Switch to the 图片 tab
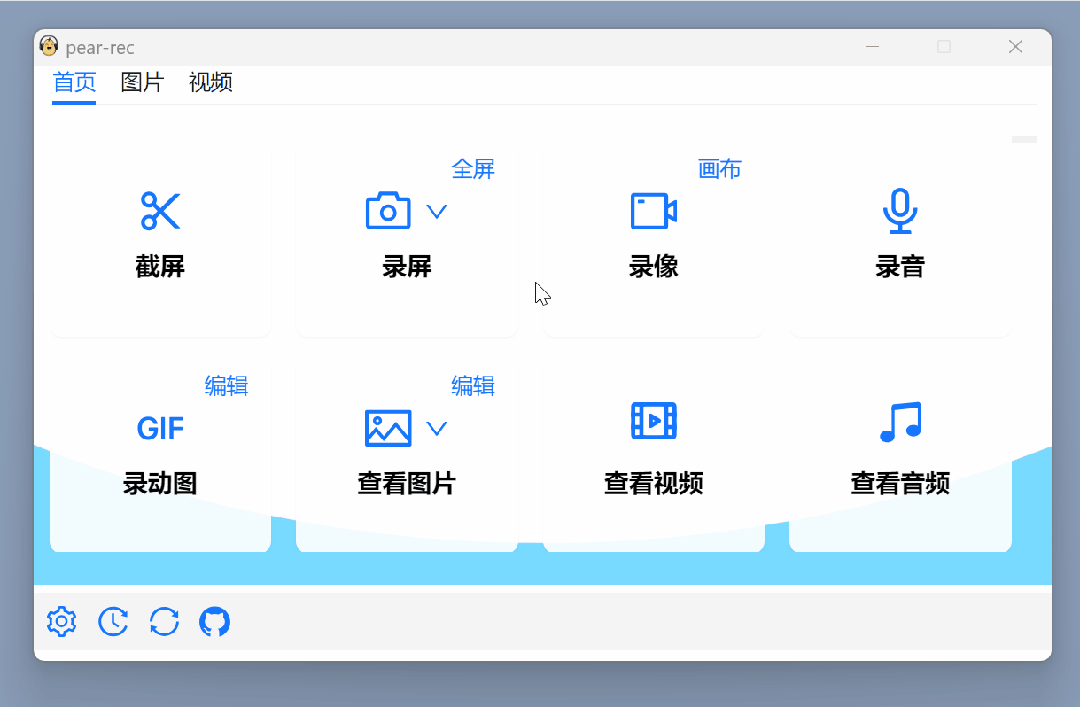 141,83
